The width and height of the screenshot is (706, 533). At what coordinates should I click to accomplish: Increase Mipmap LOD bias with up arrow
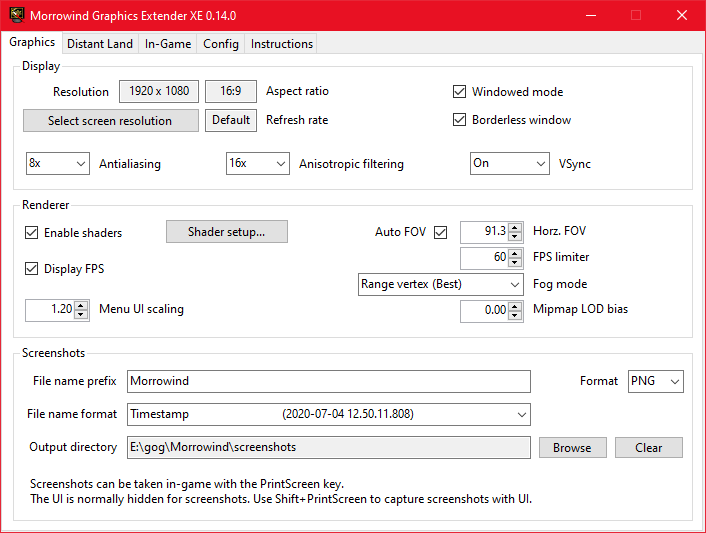[515, 307]
